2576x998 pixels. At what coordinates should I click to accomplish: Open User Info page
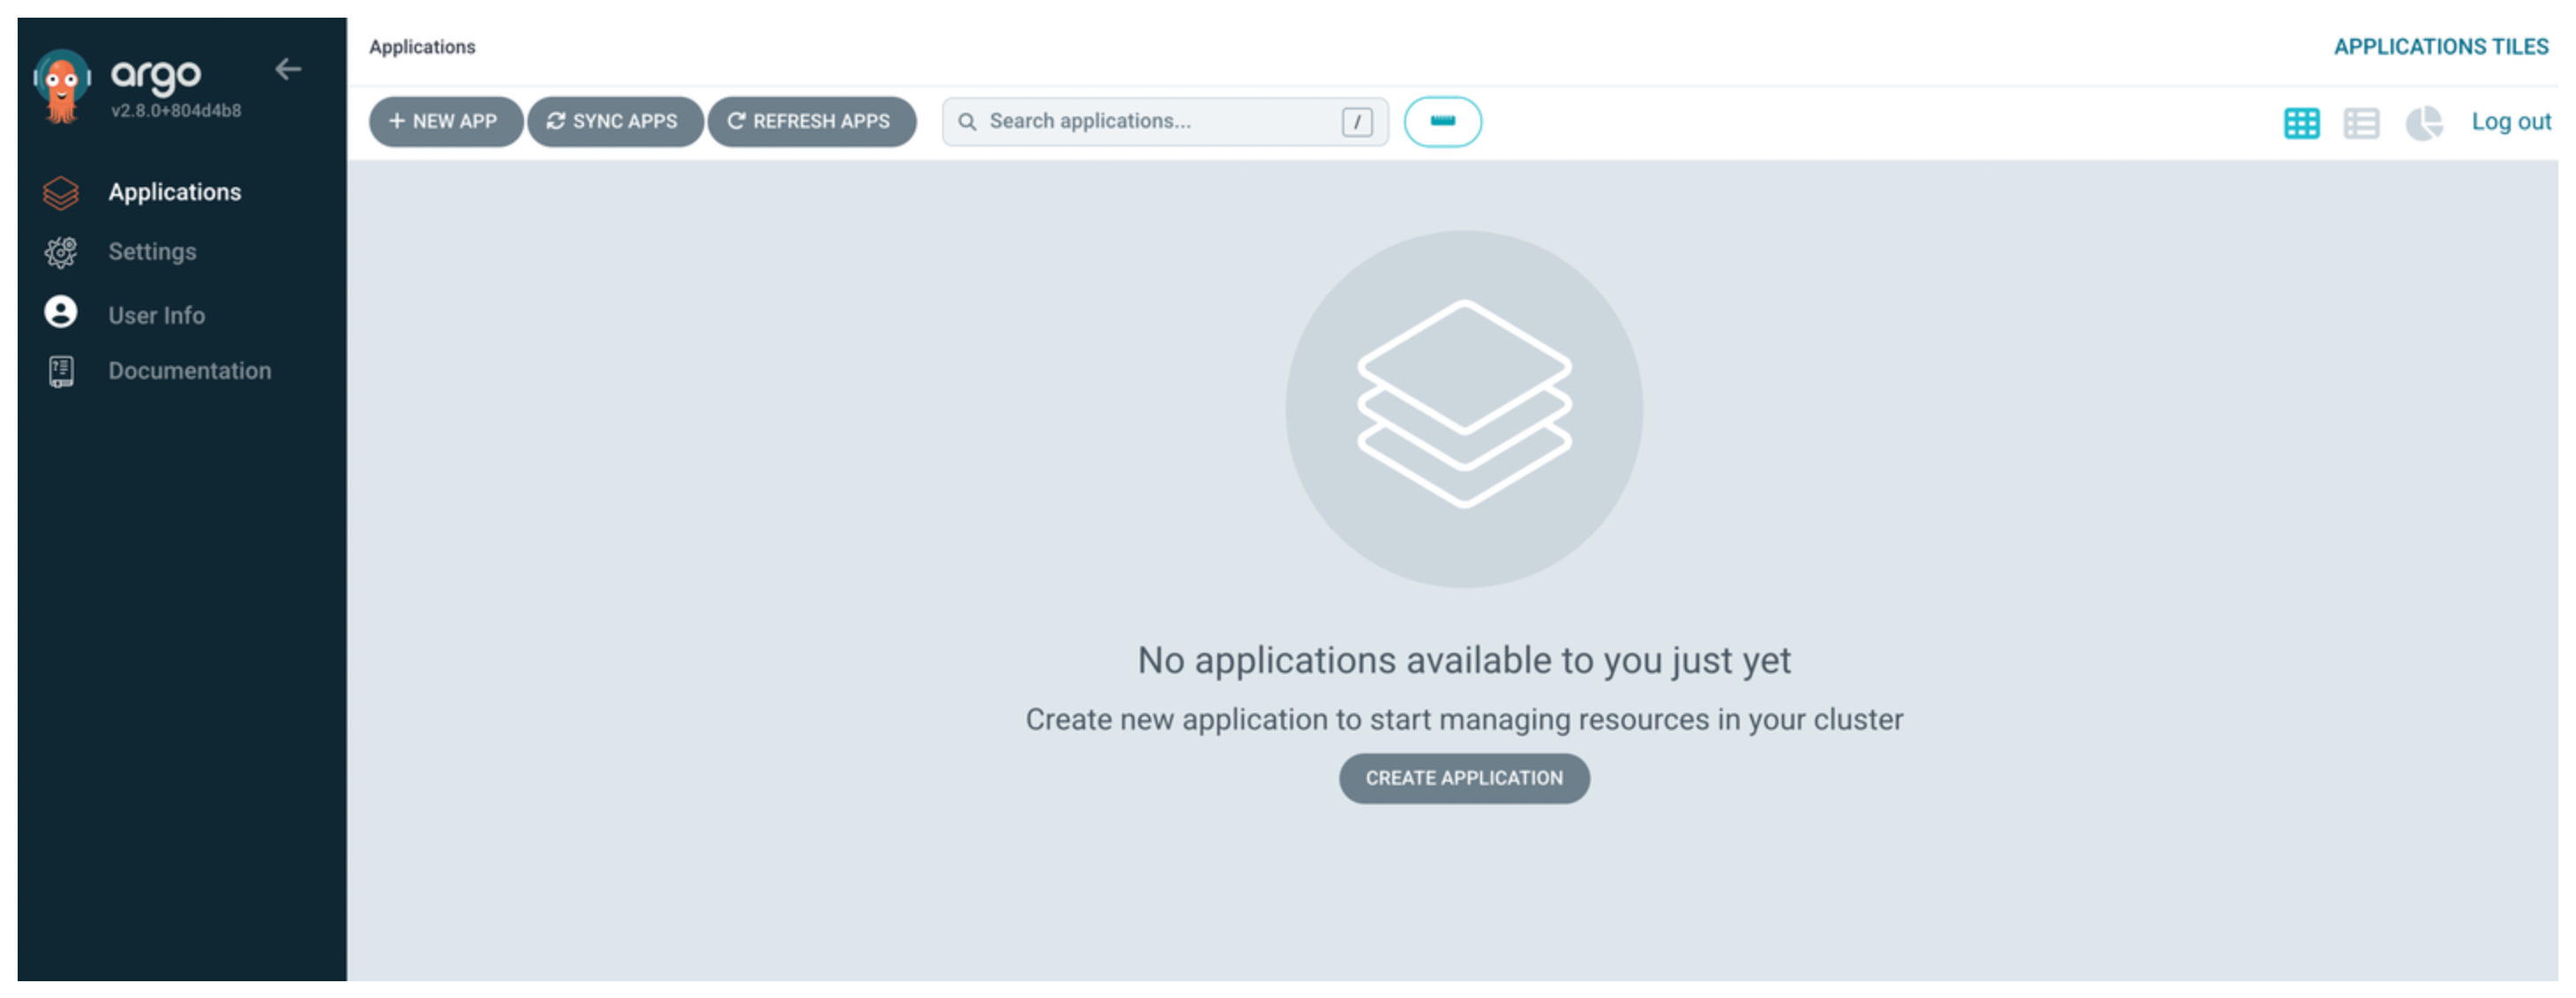click(156, 316)
